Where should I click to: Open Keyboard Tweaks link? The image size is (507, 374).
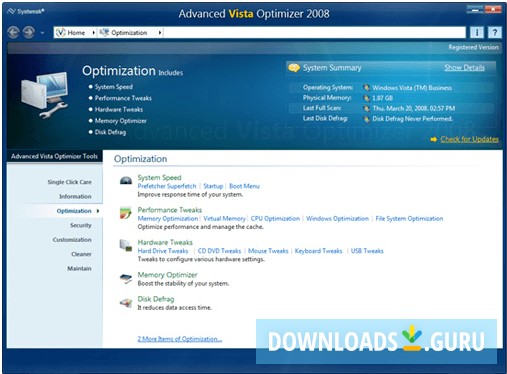click(x=318, y=251)
